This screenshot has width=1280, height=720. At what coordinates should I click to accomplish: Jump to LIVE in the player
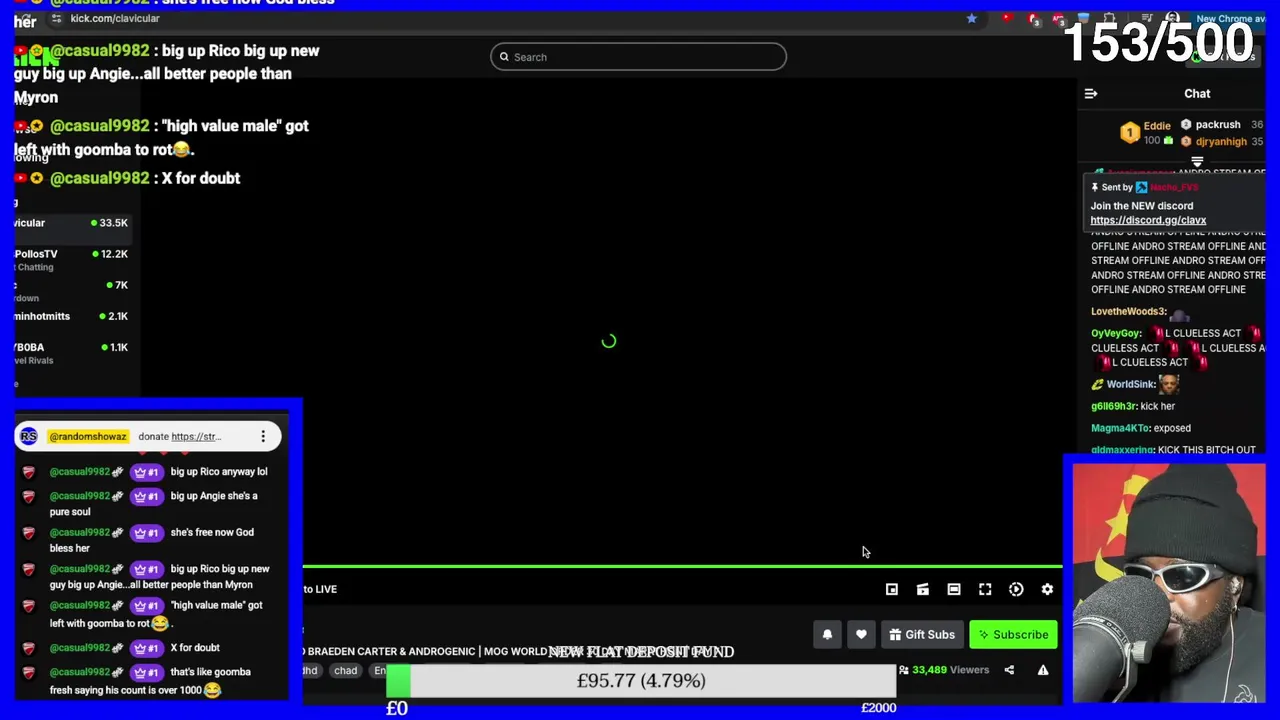click(x=320, y=589)
